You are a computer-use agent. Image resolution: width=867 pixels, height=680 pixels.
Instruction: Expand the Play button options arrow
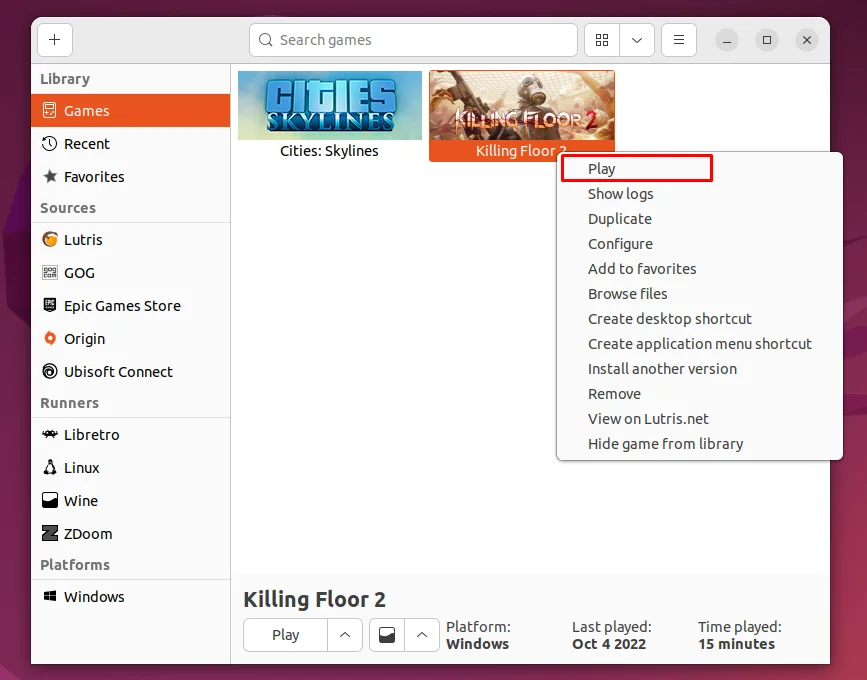point(345,635)
